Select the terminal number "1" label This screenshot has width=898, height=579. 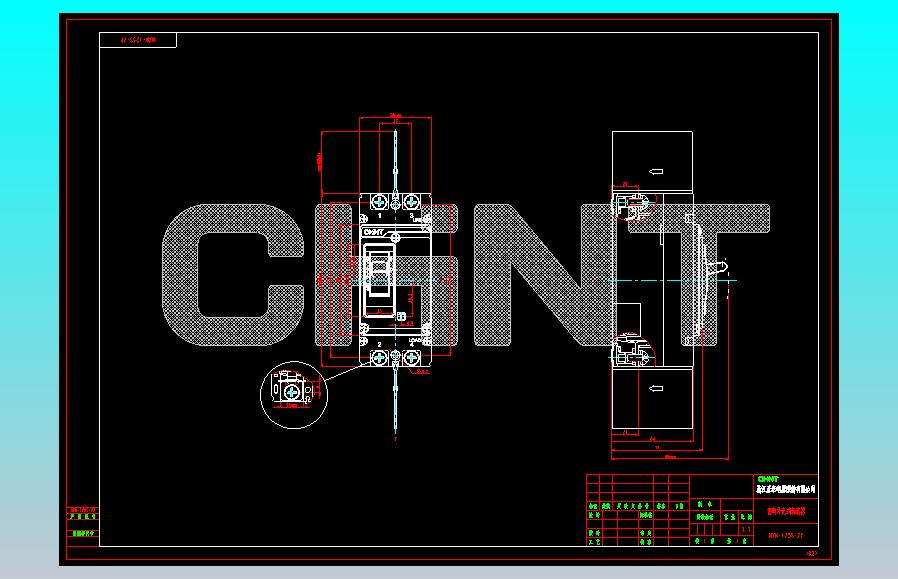point(379,216)
